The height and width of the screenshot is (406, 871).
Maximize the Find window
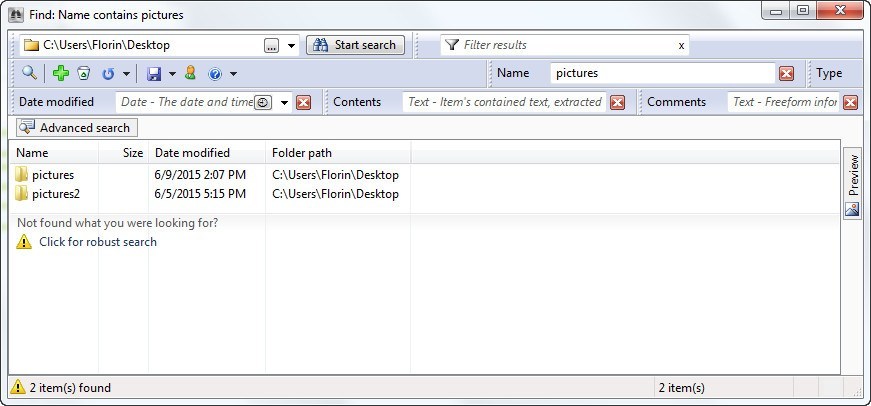tap(803, 11)
